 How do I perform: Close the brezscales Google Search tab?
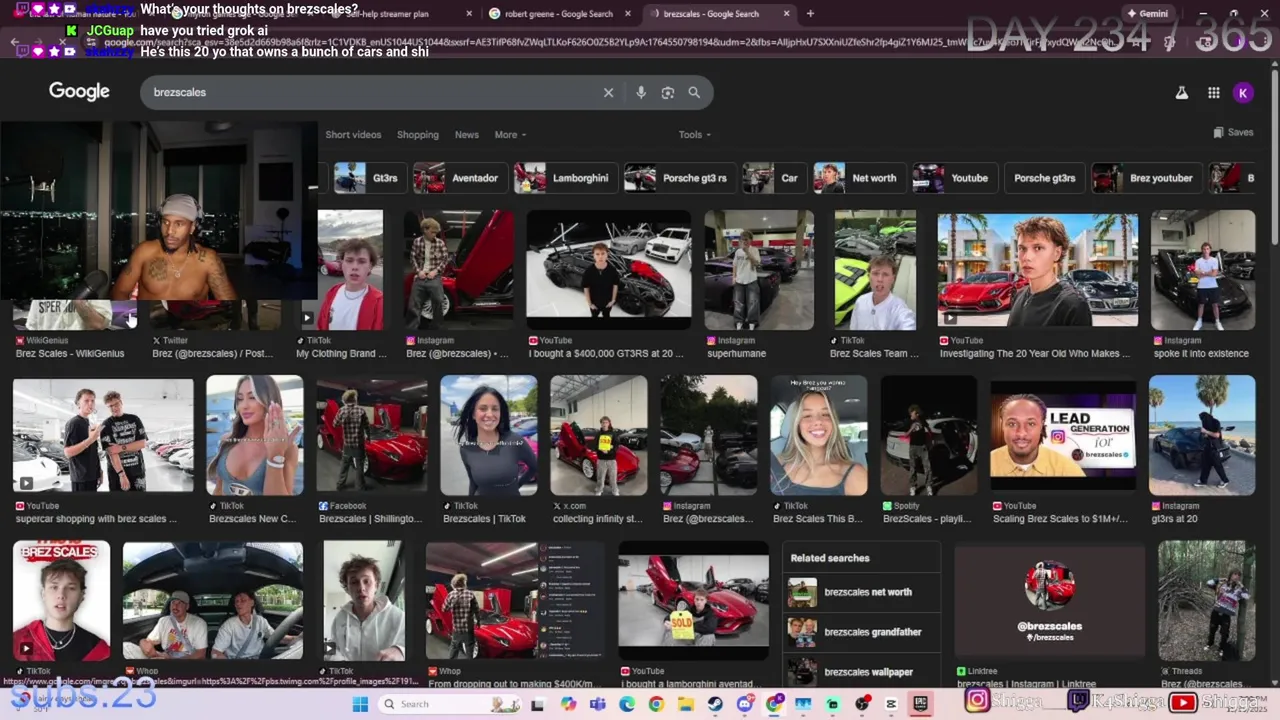coord(786,14)
